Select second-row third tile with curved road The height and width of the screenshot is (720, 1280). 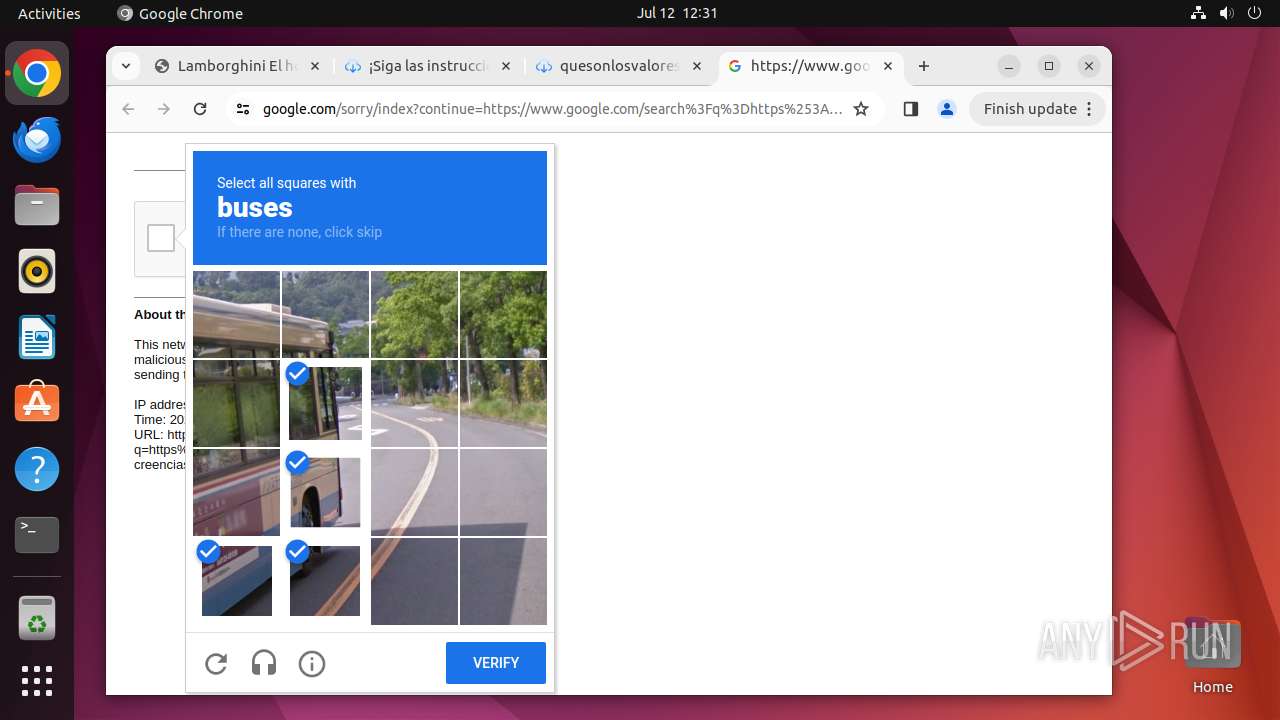tap(414, 403)
